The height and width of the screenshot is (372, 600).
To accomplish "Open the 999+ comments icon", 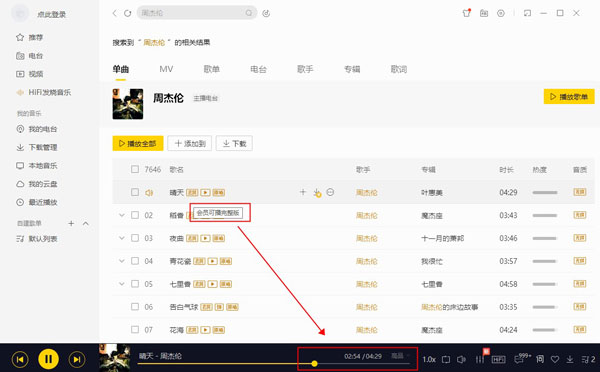I will coord(522,359).
